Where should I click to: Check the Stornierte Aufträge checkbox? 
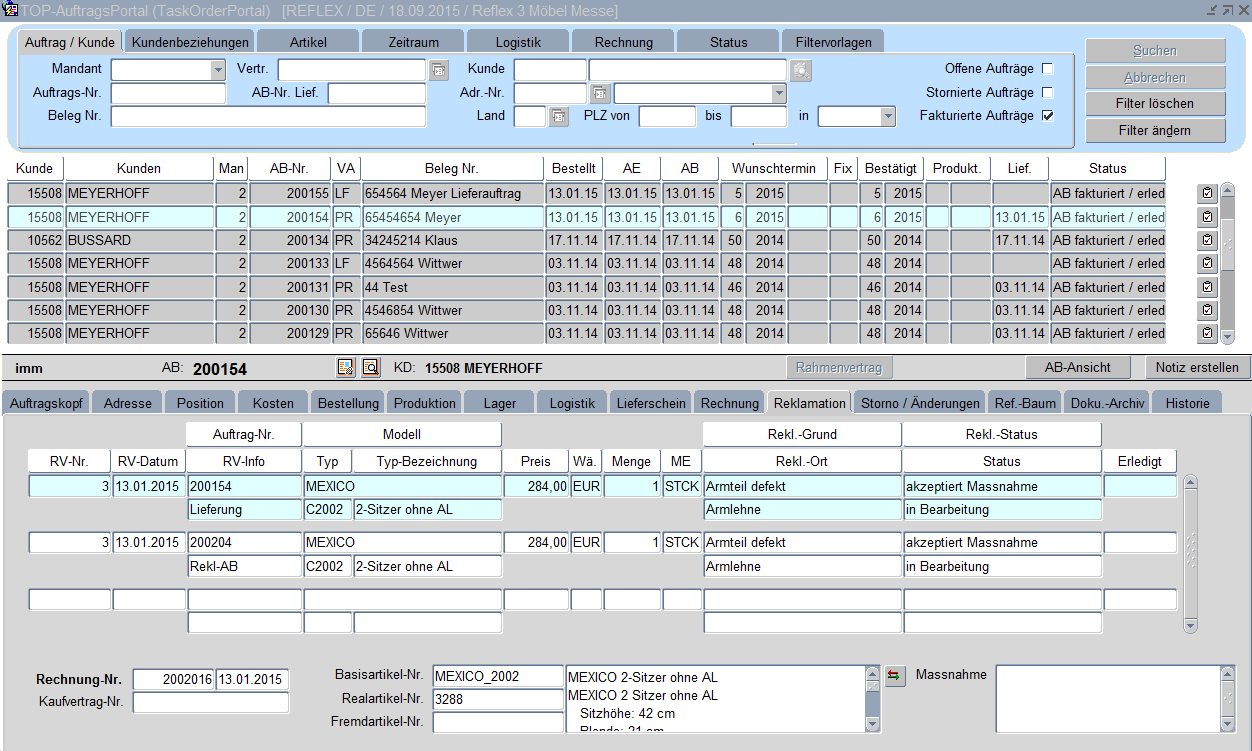1048,93
